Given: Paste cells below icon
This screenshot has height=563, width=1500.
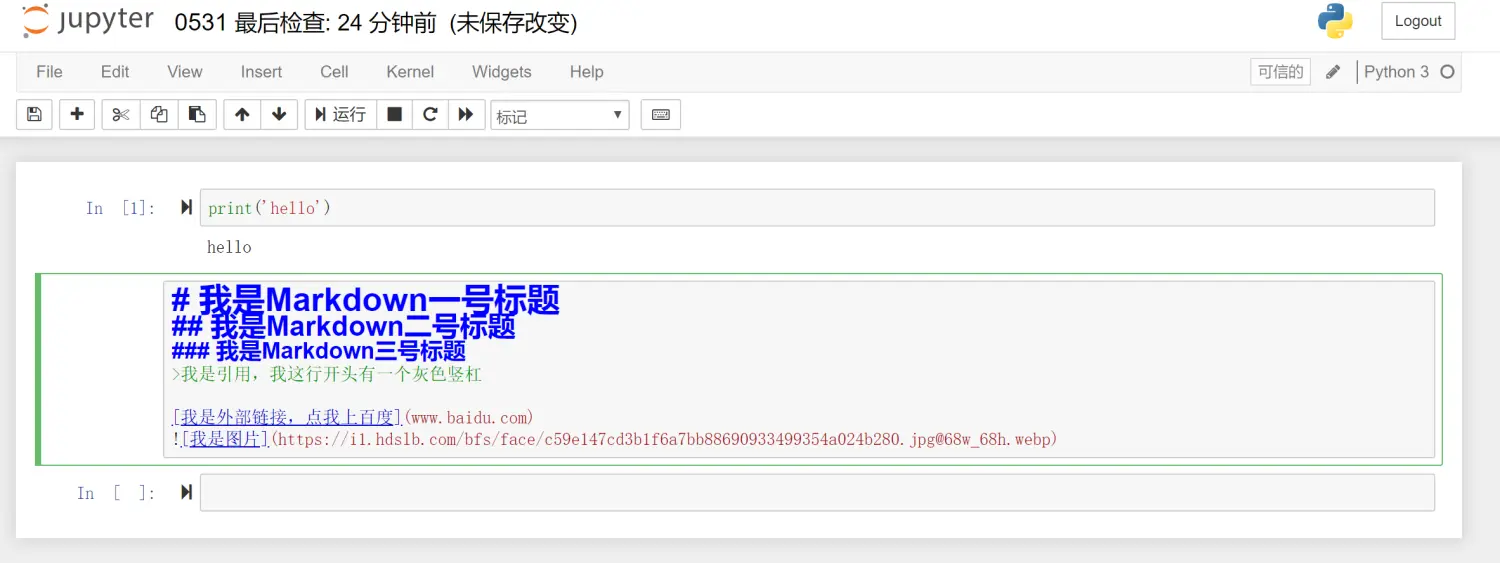Looking at the screenshot, I should [197, 115].
